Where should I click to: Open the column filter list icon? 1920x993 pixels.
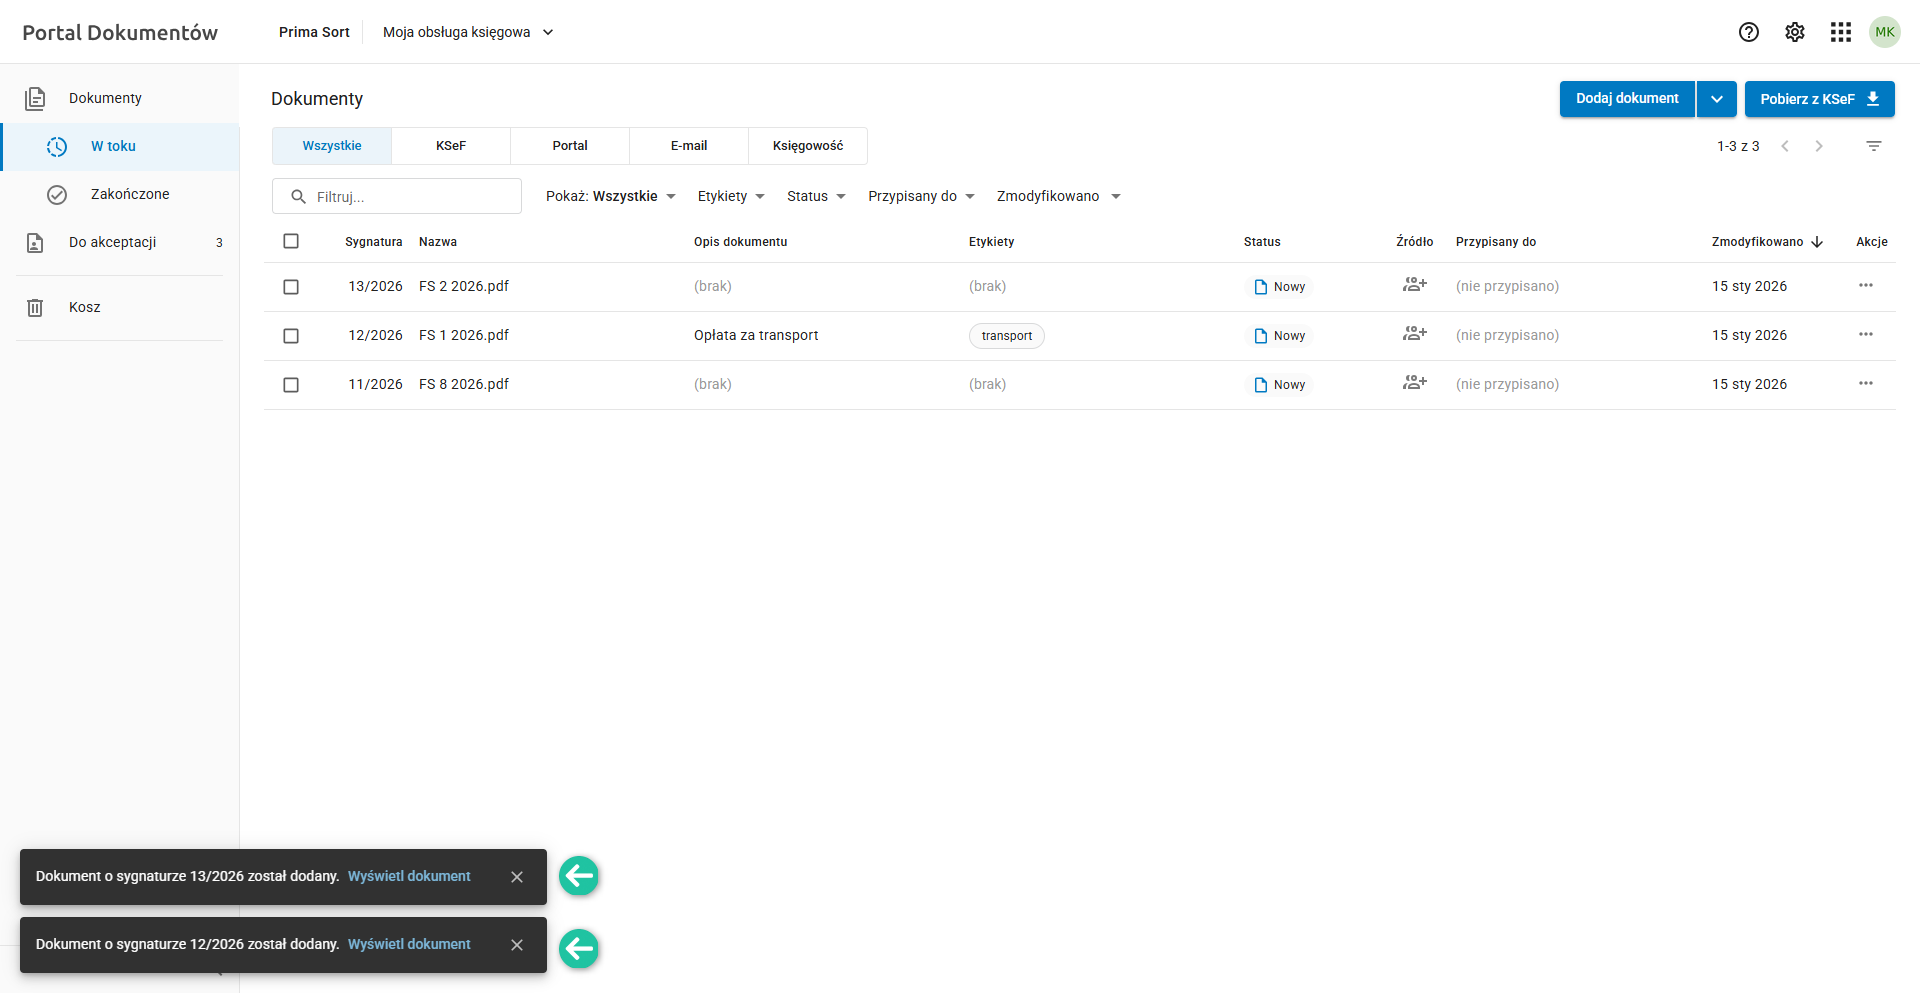pos(1874,146)
